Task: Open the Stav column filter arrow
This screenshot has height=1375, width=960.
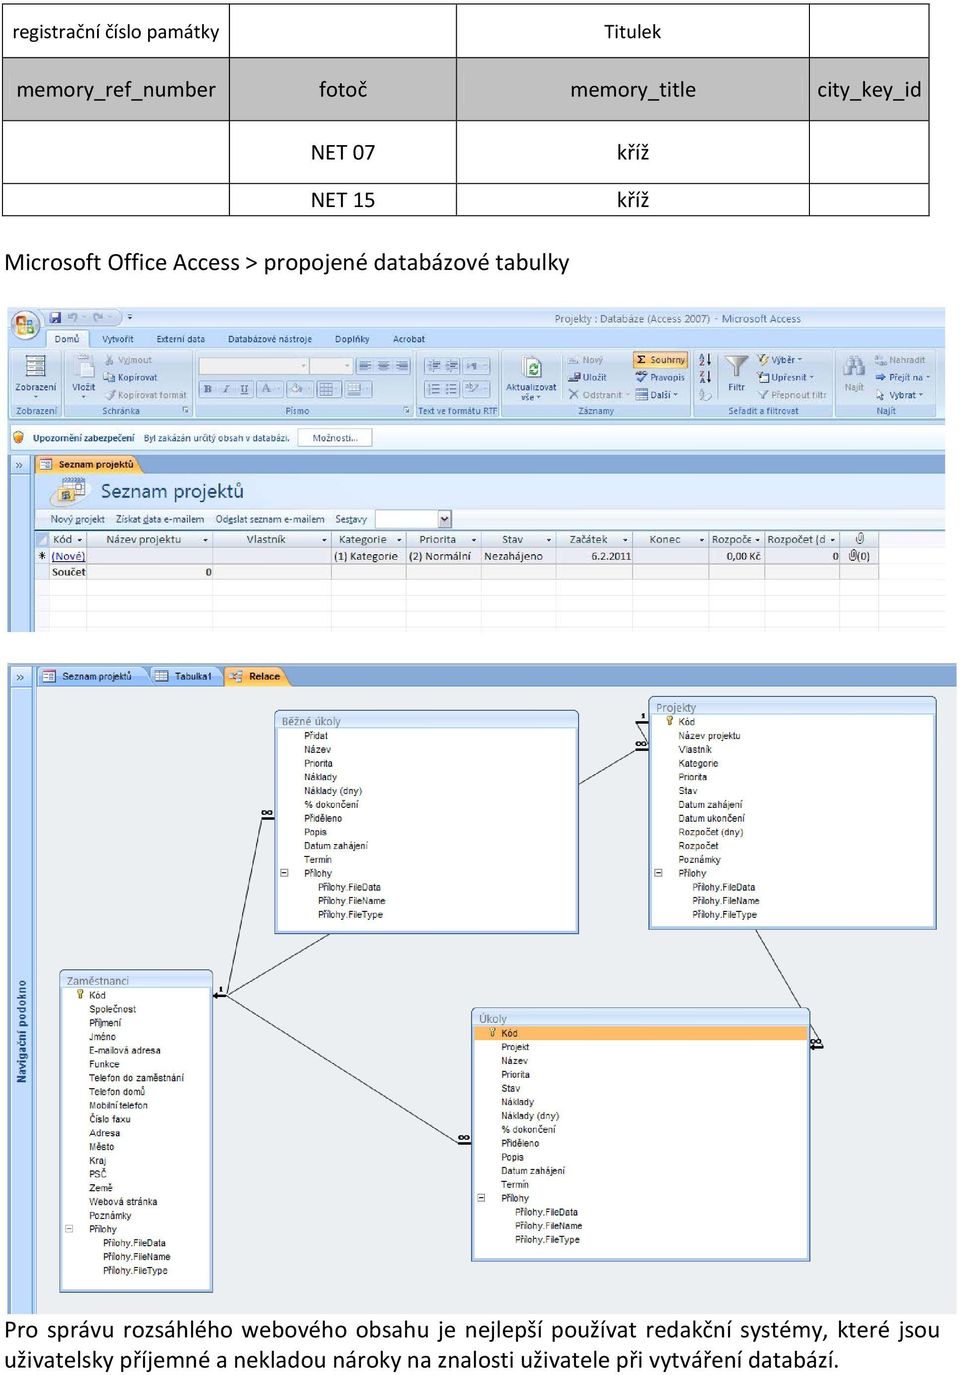Action: [x=547, y=540]
